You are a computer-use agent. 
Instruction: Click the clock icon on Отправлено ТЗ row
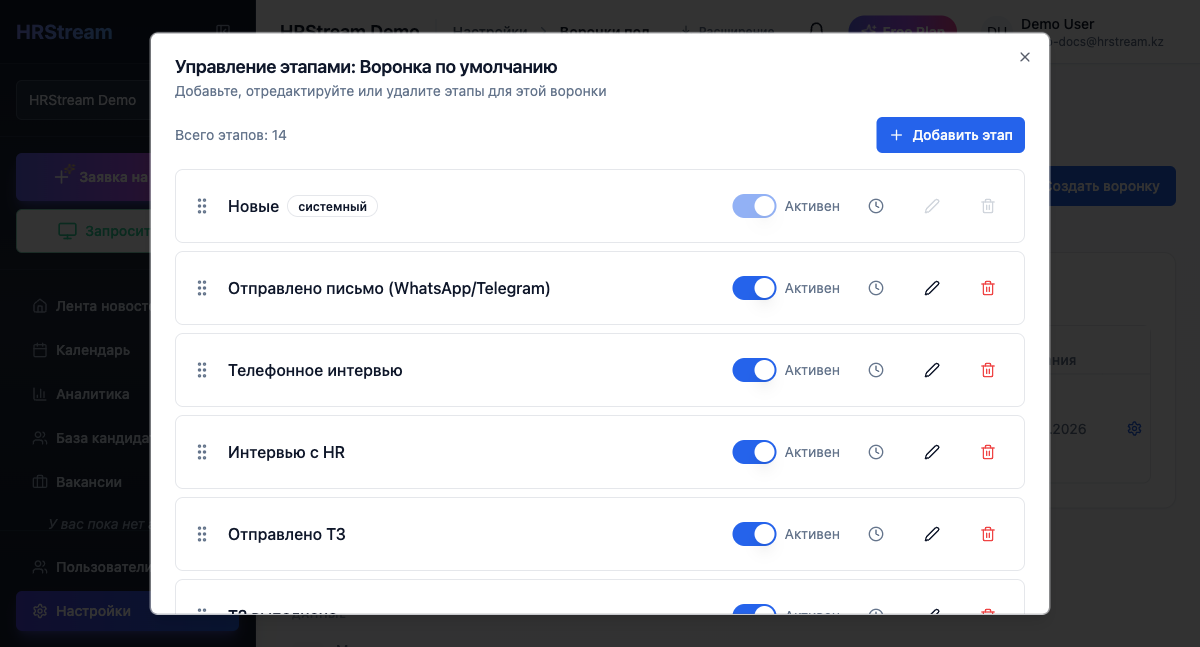coord(876,534)
